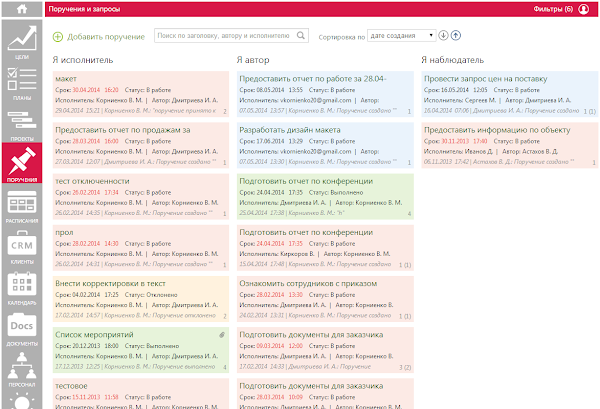Click Статус: Выполнено in Список мероприятий card
600x409 pixels.
tap(152, 346)
